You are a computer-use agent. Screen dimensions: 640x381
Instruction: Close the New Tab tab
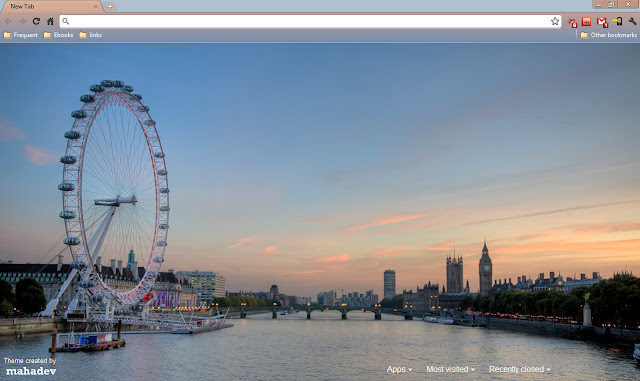pos(96,7)
